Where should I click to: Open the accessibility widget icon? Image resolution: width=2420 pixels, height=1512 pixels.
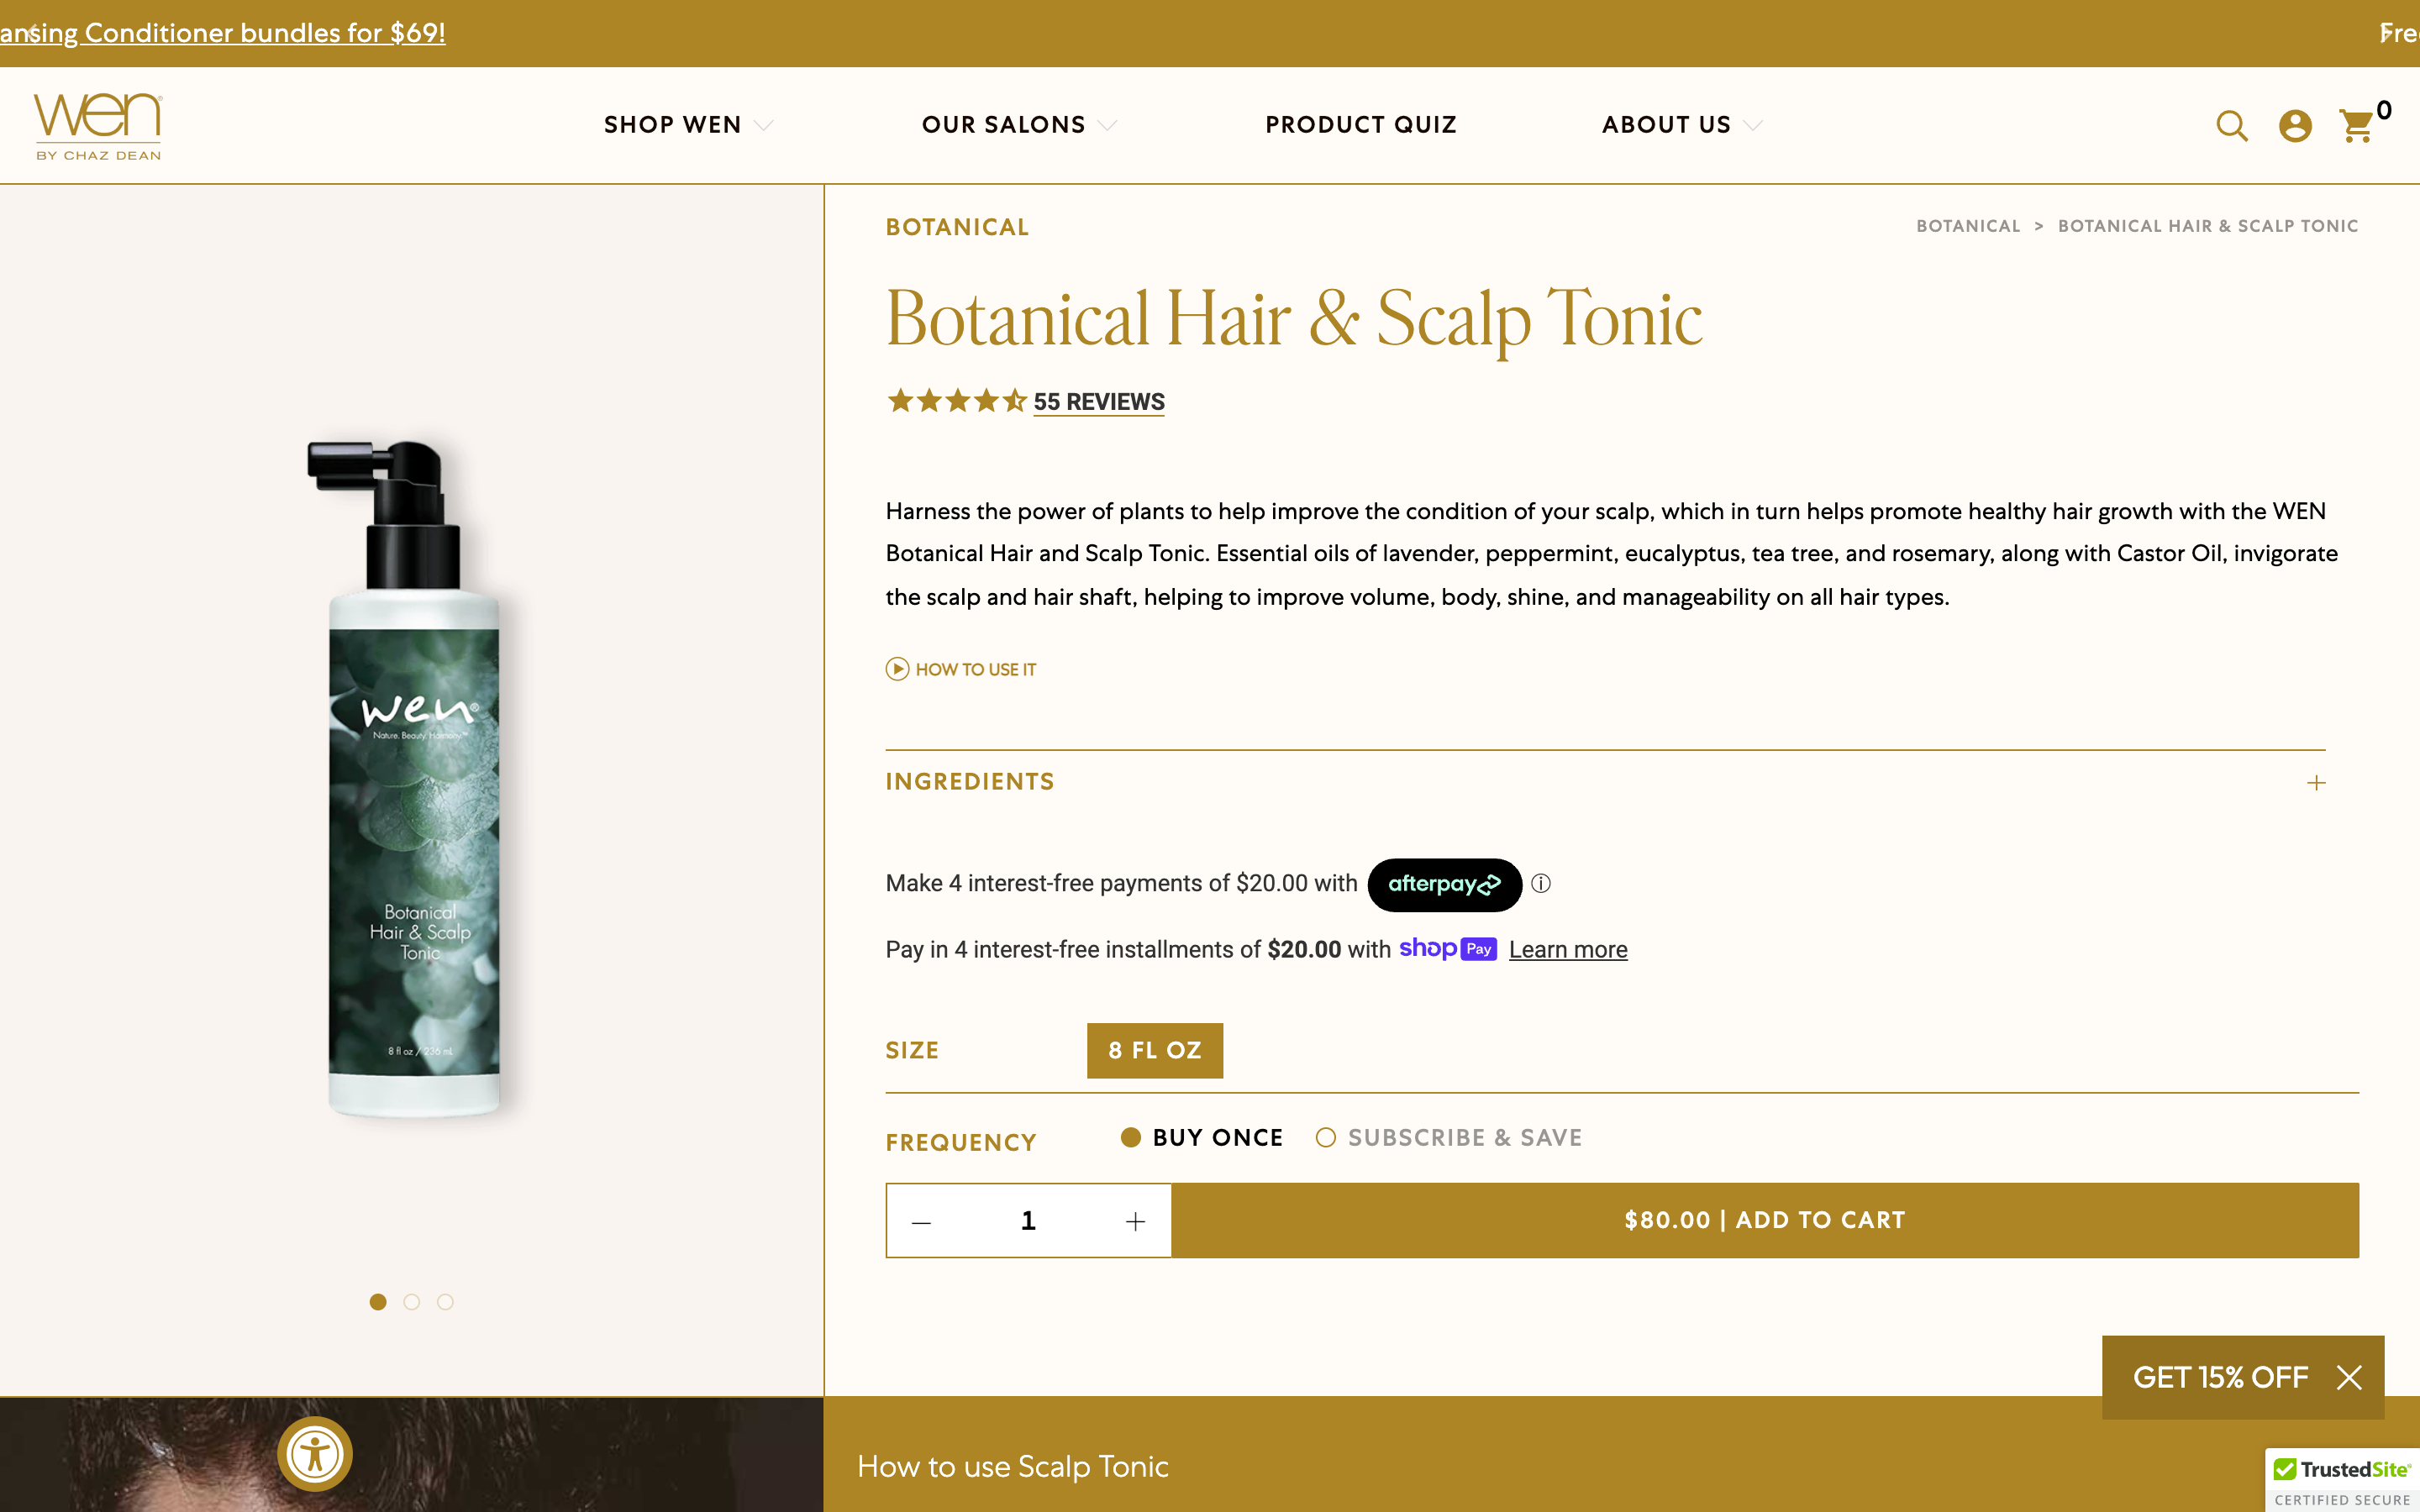[x=315, y=1453]
